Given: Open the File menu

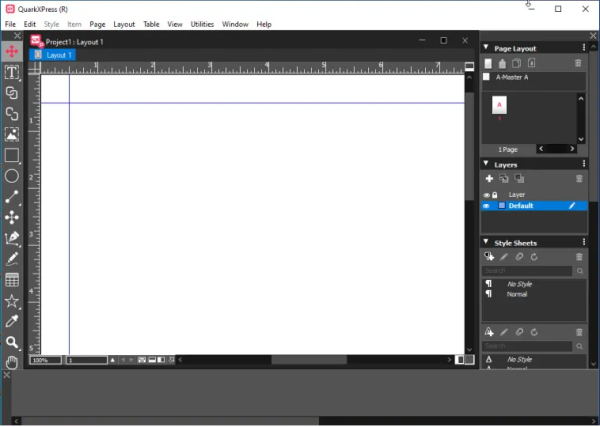Looking at the screenshot, I should coord(10,24).
